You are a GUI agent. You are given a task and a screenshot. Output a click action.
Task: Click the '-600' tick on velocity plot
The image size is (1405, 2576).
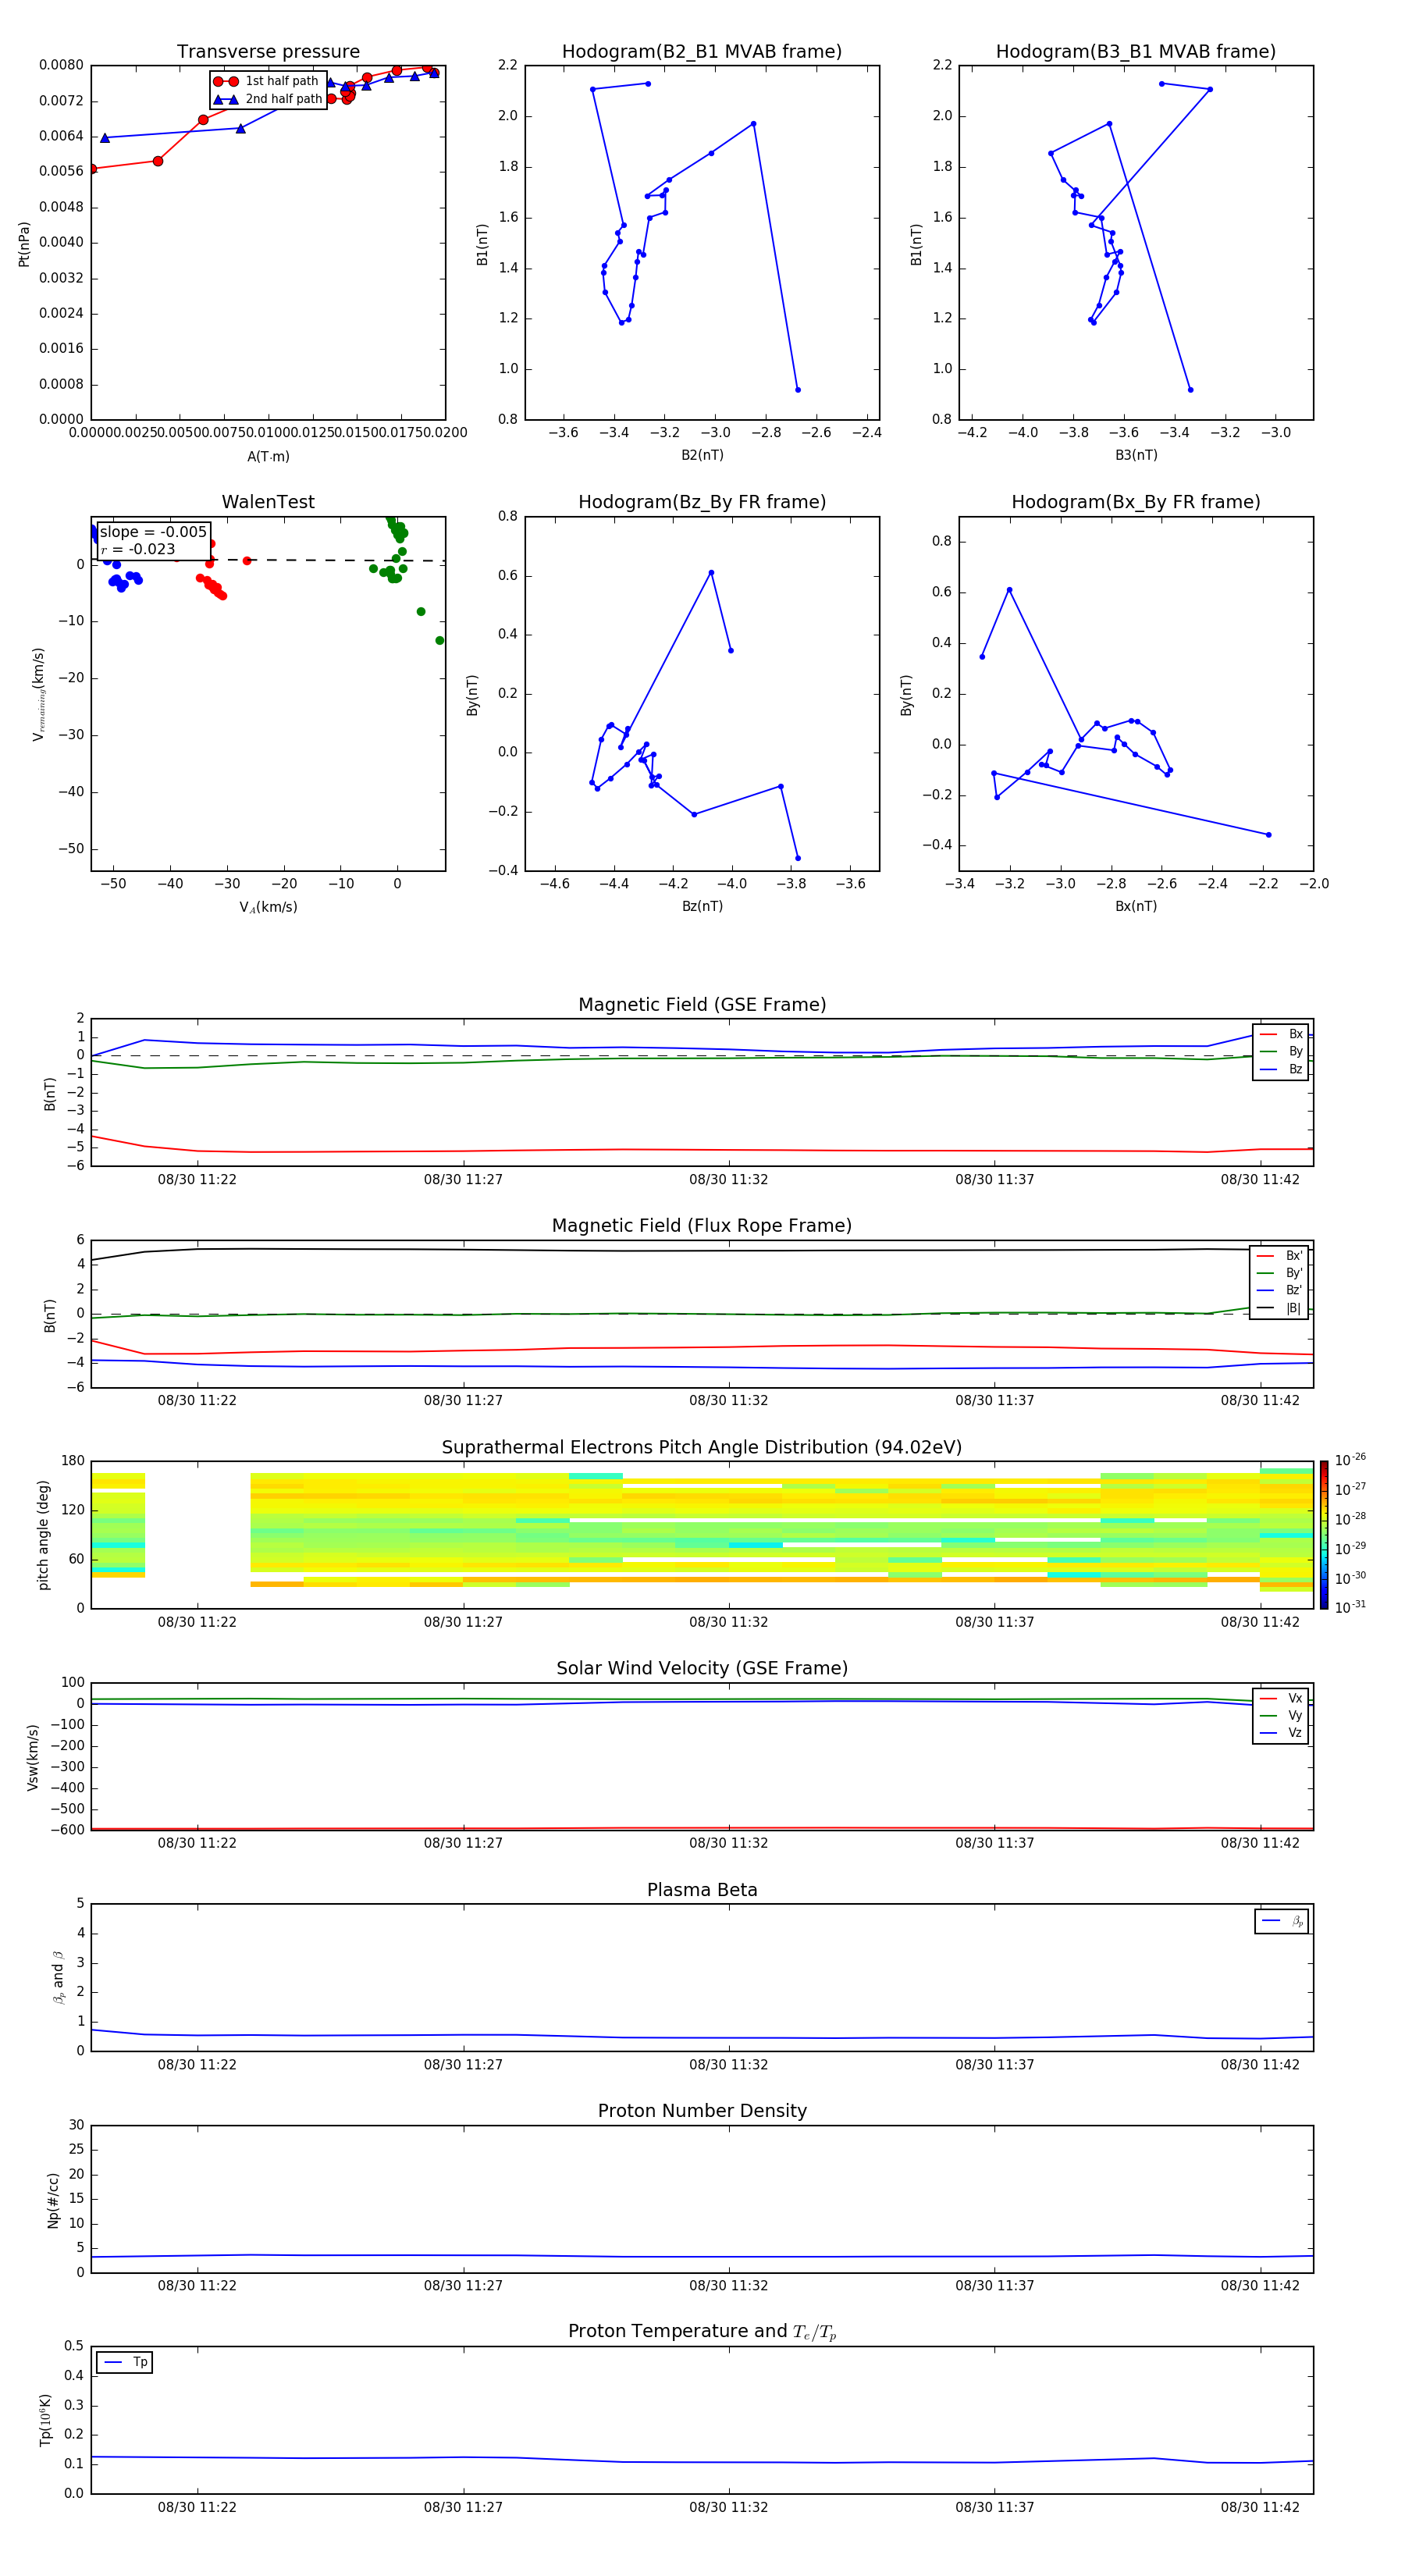(x=68, y=1830)
